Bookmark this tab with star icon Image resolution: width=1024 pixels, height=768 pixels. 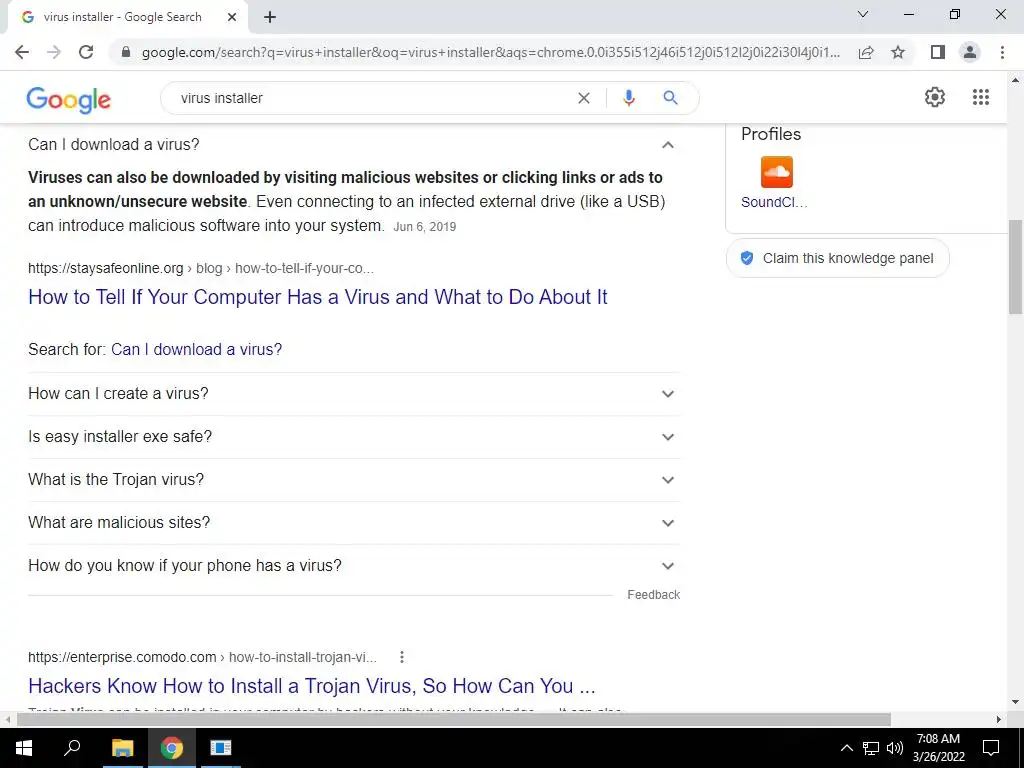coord(898,52)
